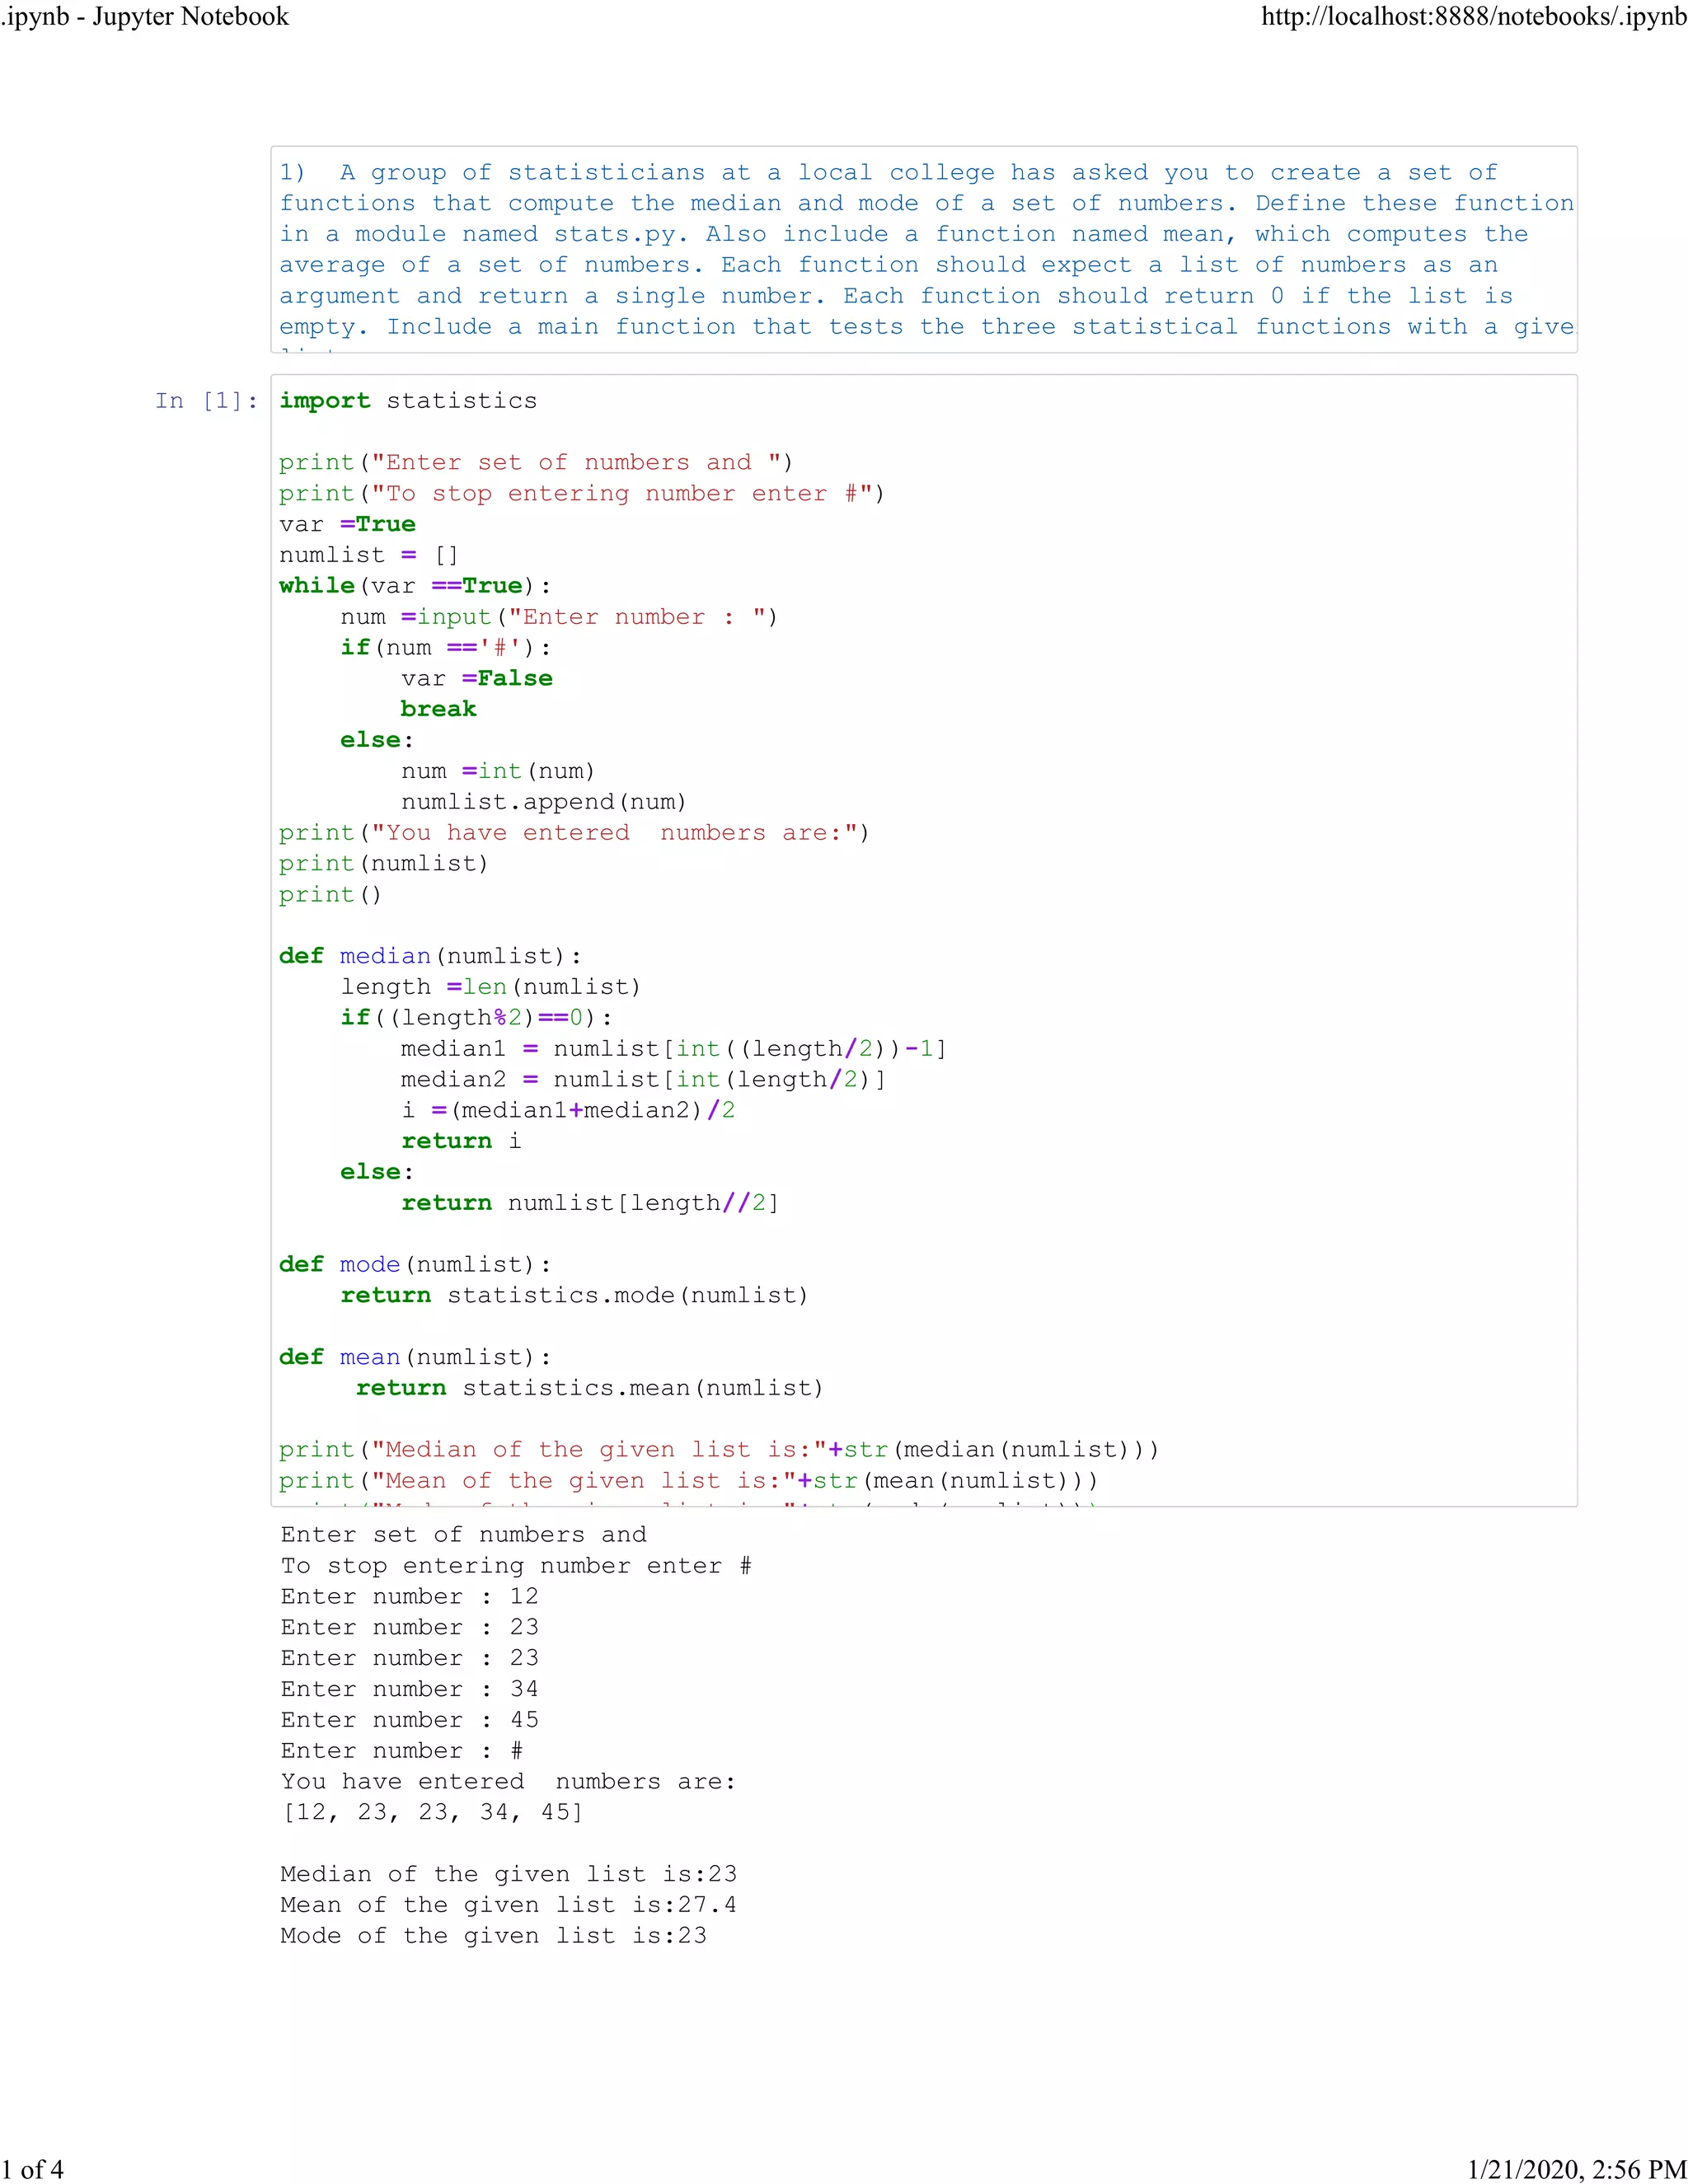Click the localhost notebook URL in header
This screenshot has width=1688, height=2184.
[1473, 17]
